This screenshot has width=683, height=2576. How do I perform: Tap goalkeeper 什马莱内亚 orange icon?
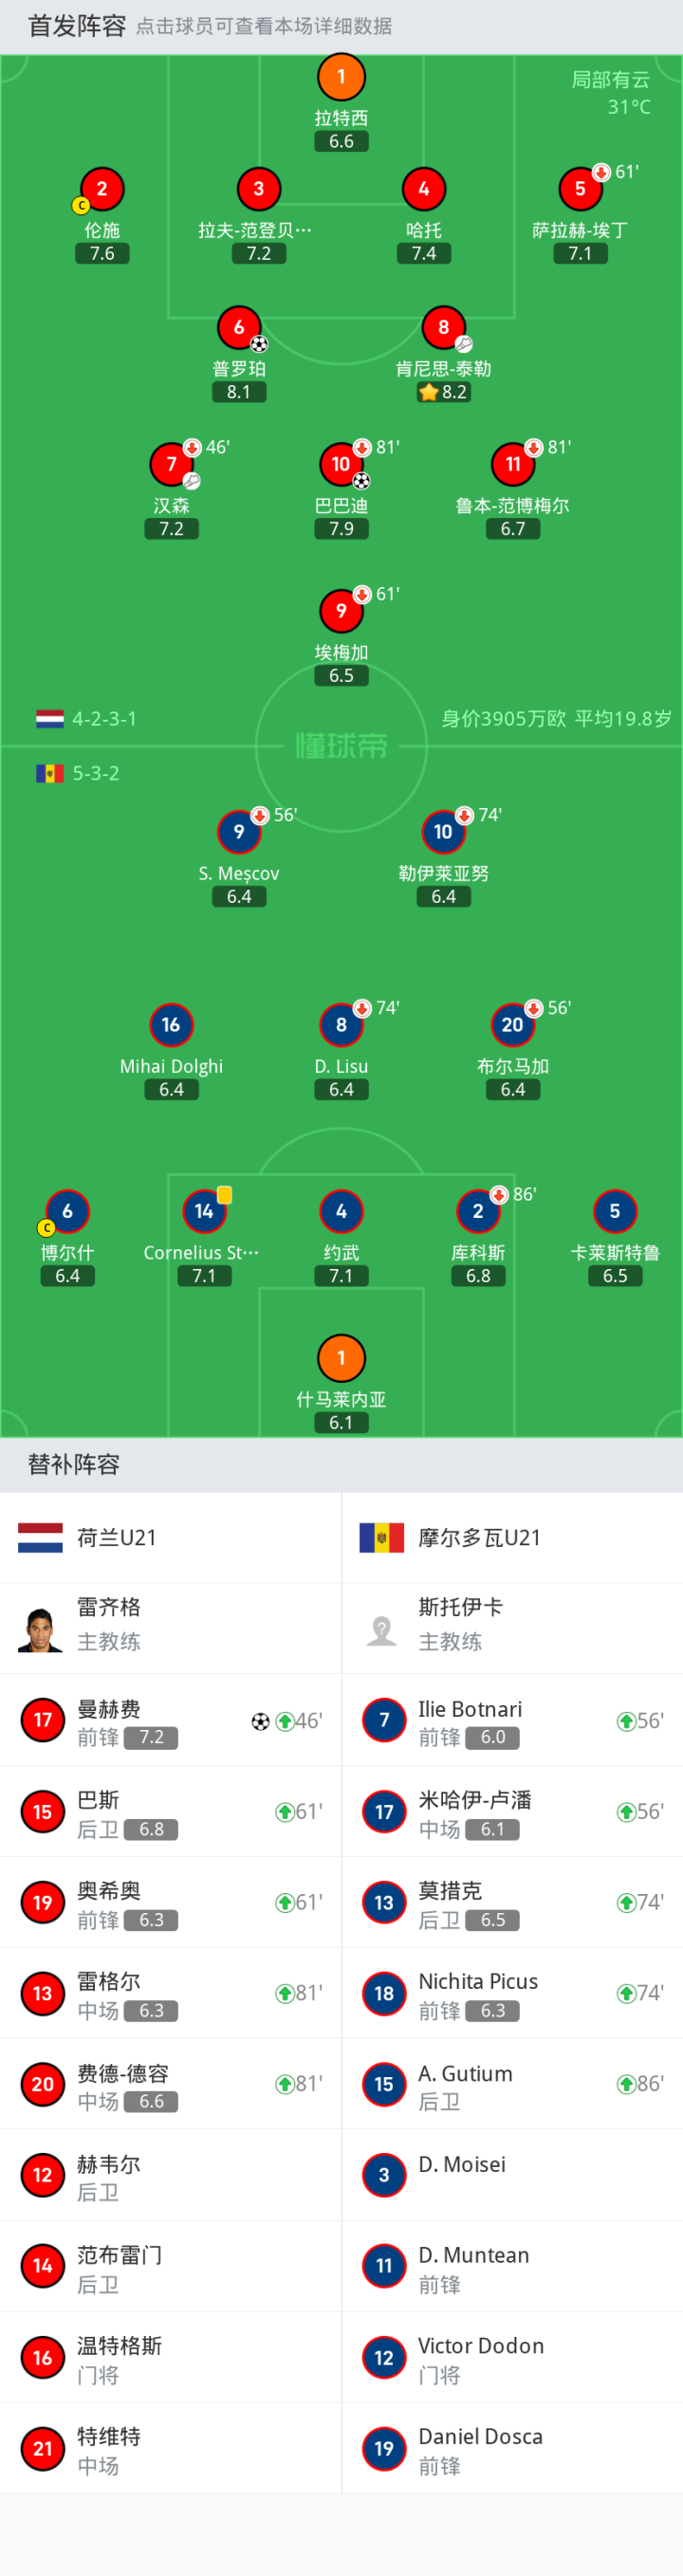[341, 1358]
